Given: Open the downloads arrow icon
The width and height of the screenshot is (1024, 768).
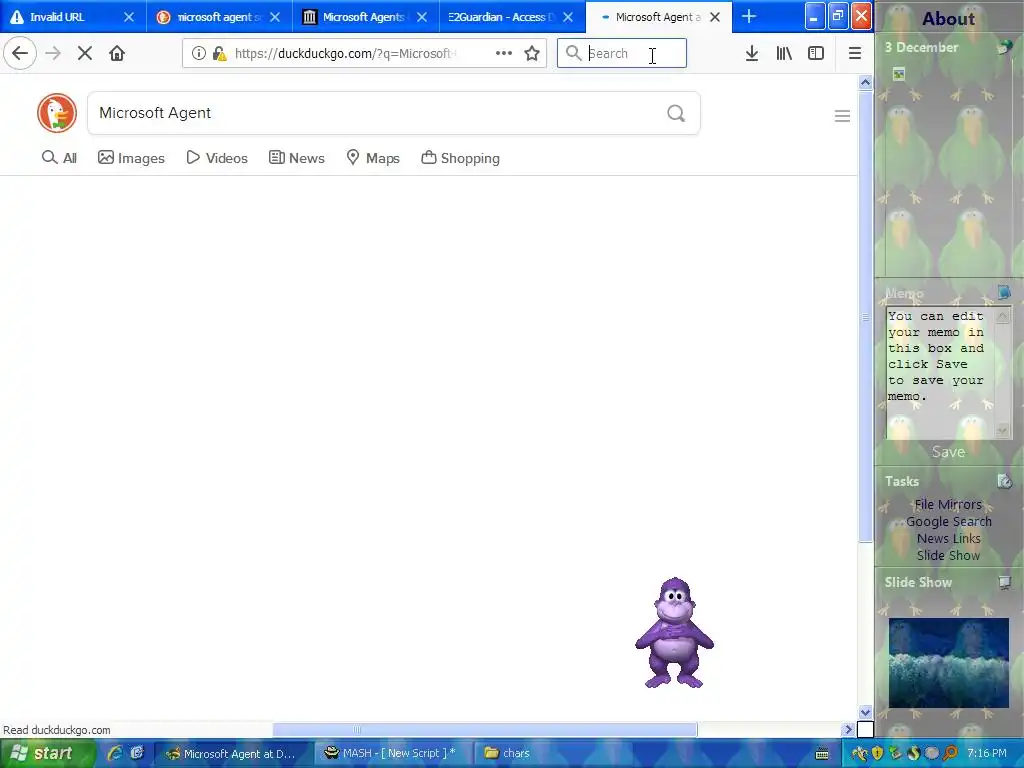Looking at the screenshot, I should pyautogui.click(x=752, y=53).
